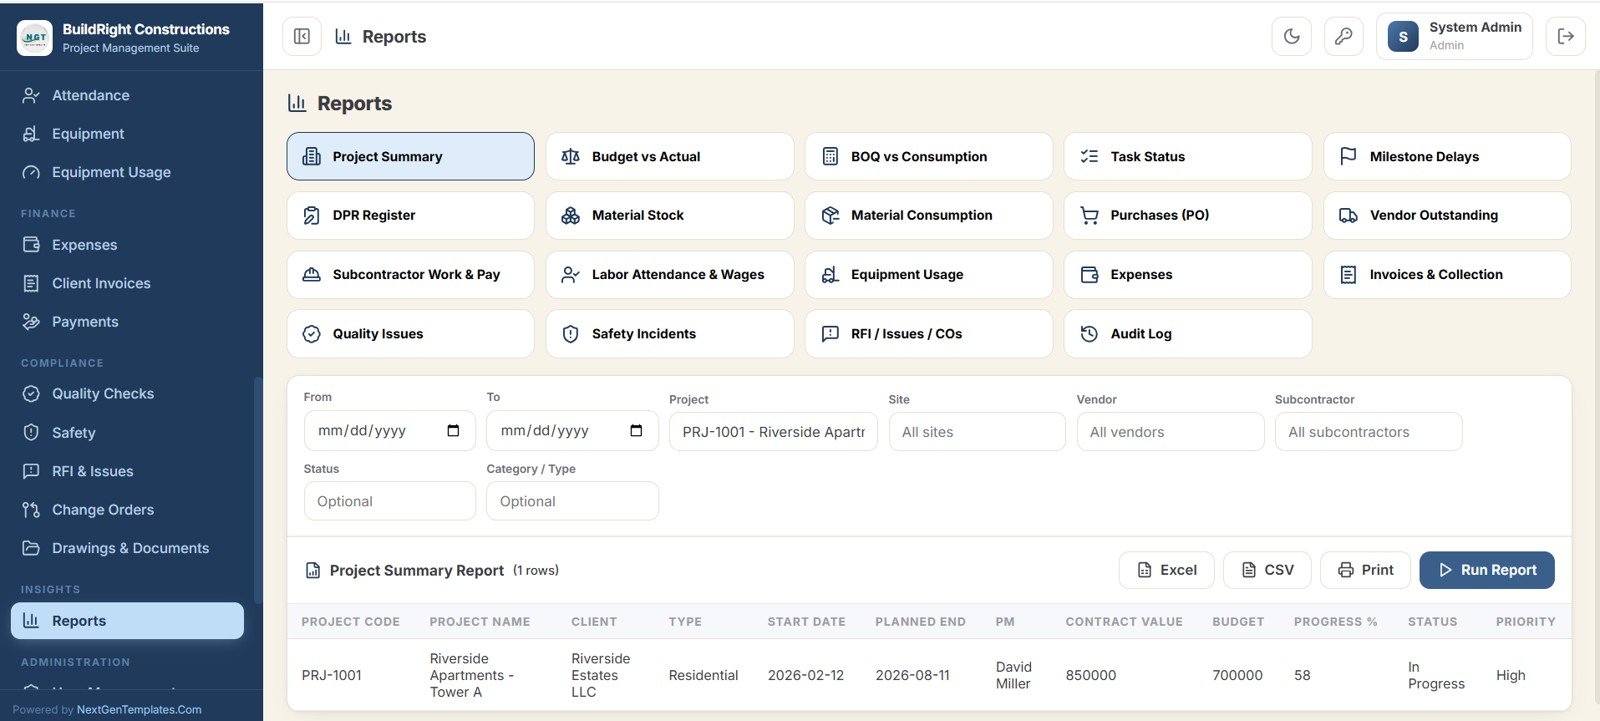Screen dimensions: 1600x721
Task: Export the report to Excel
Action: (x=1167, y=570)
